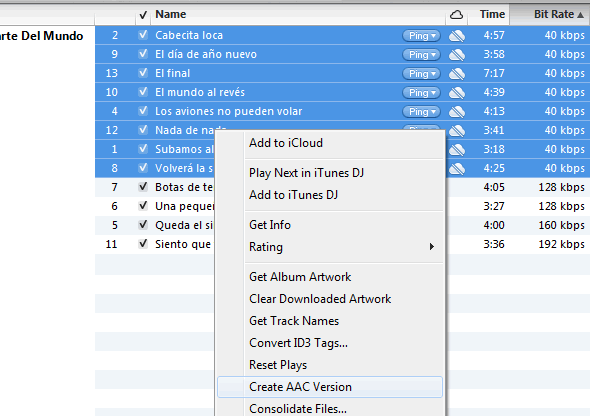Uncheck the Siento que track
The width and height of the screenshot is (590, 416).
coord(143,244)
